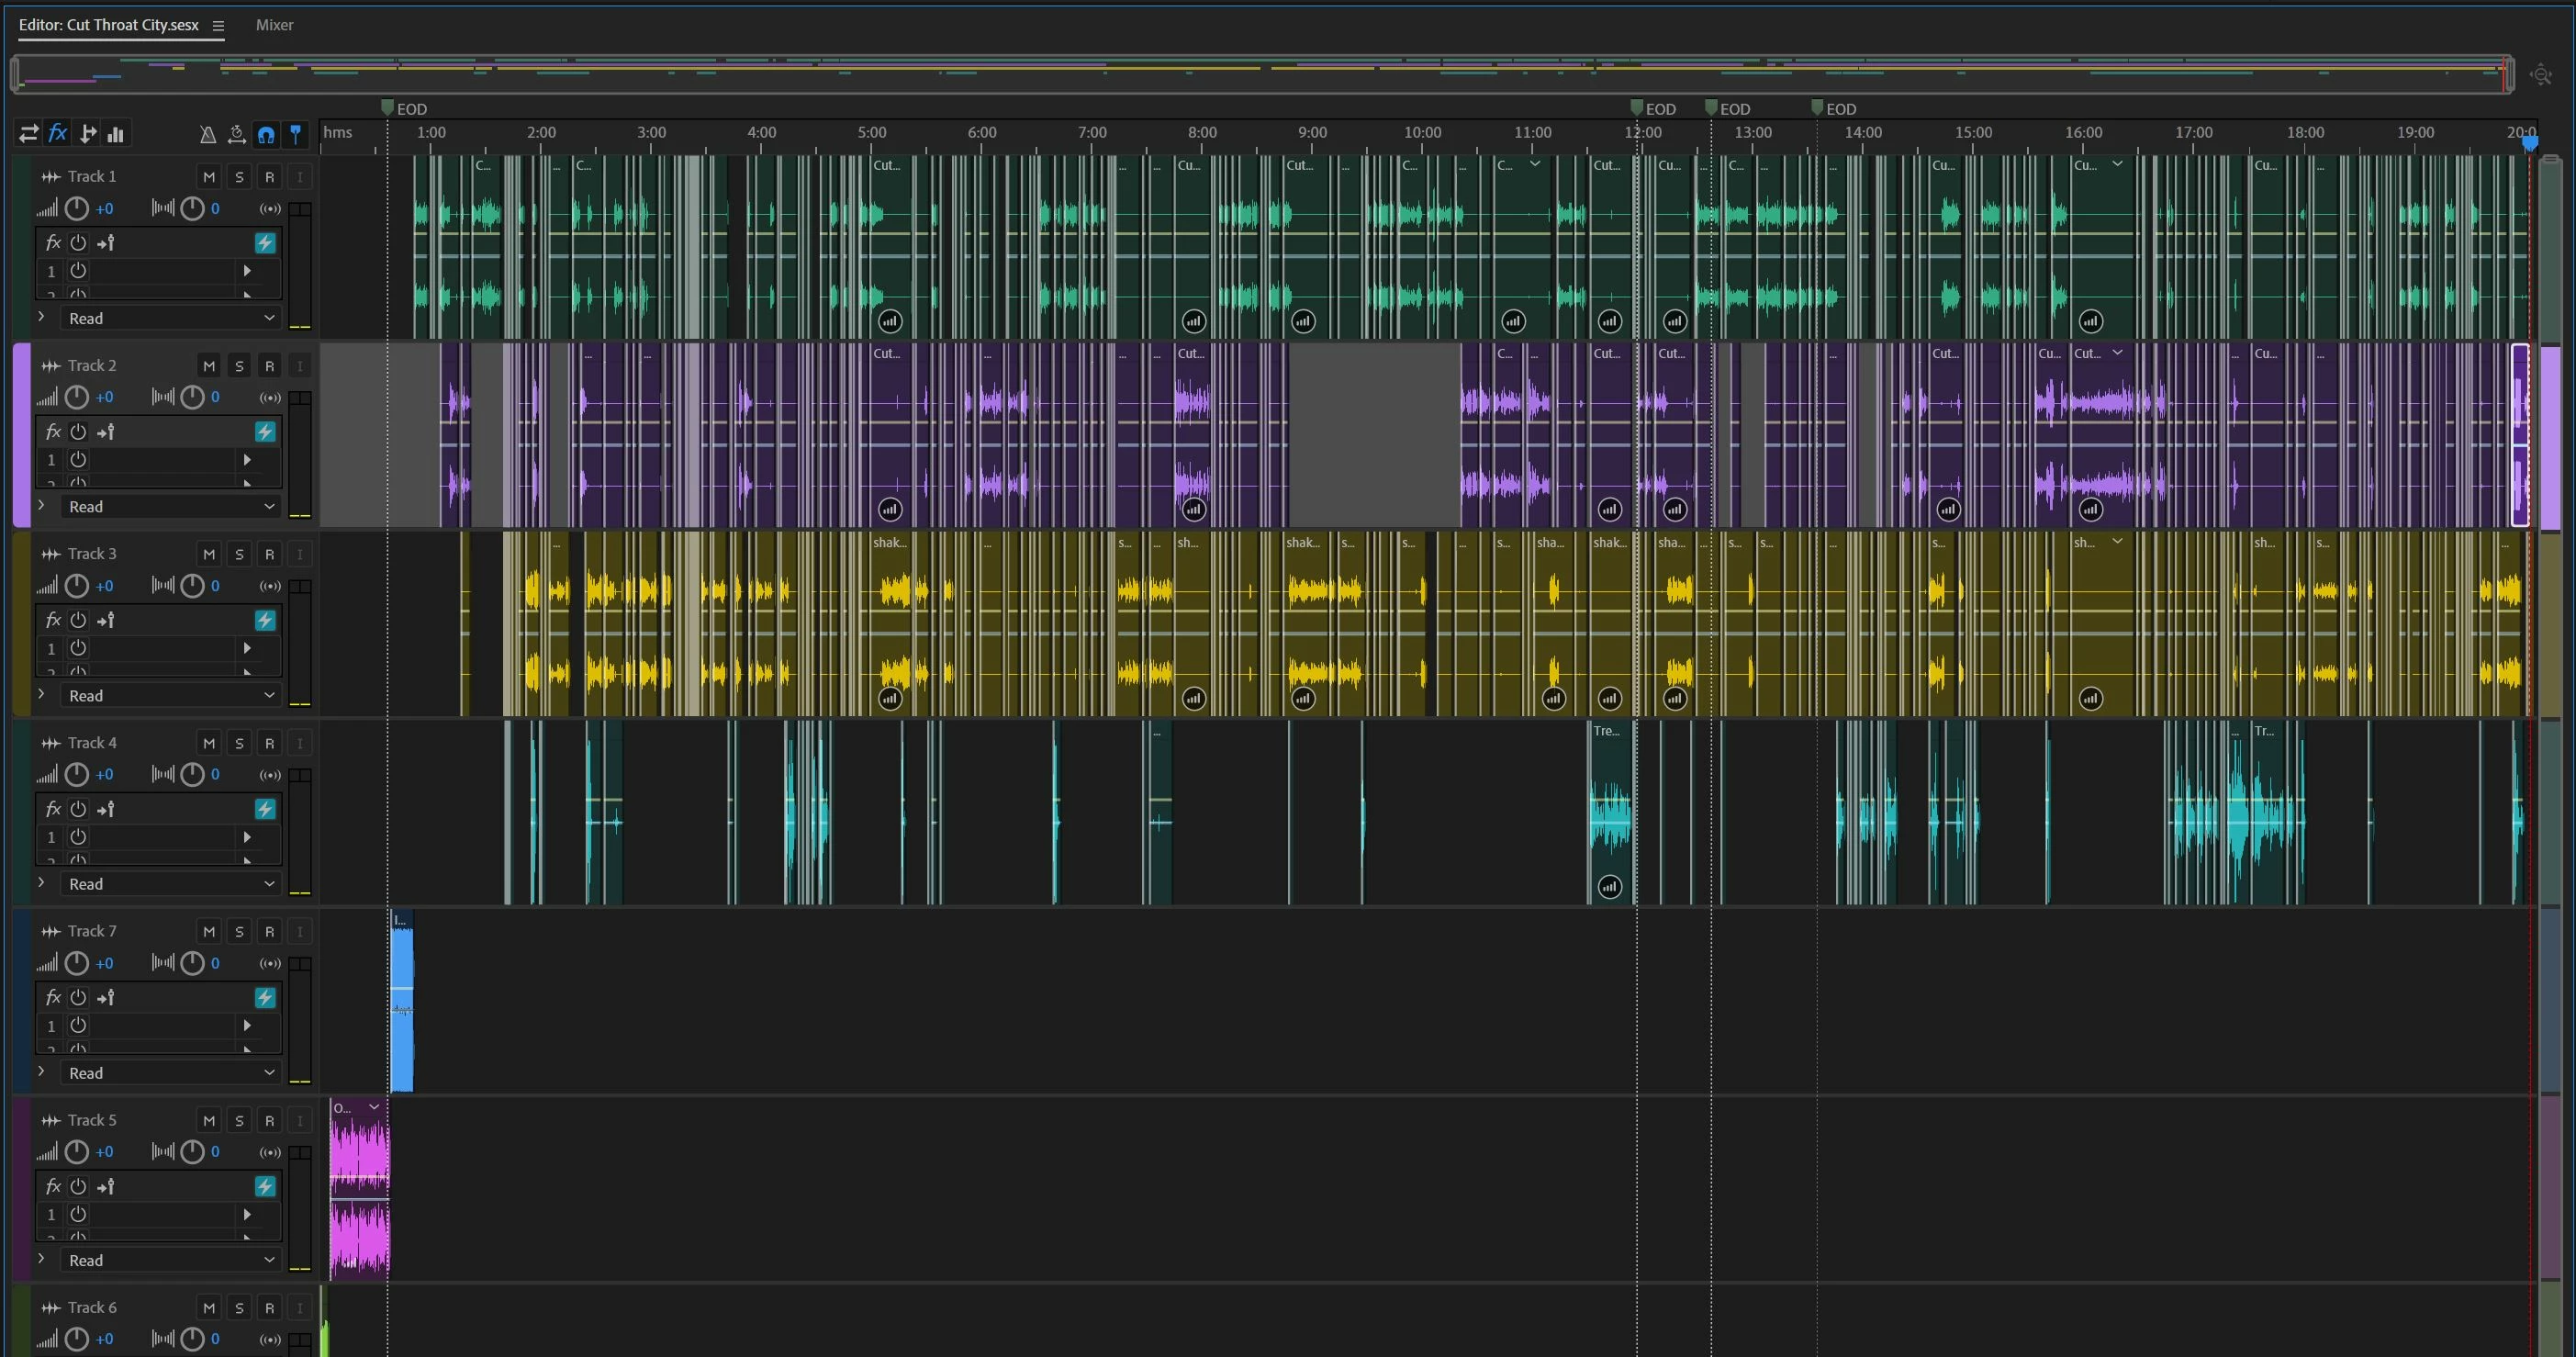
Task: Toggle the snapping magnet icon
Action: (x=266, y=134)
